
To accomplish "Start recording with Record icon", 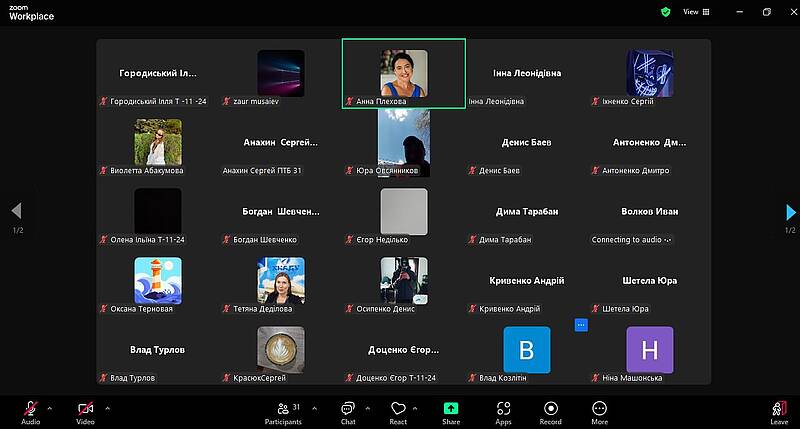I will 551,410.
